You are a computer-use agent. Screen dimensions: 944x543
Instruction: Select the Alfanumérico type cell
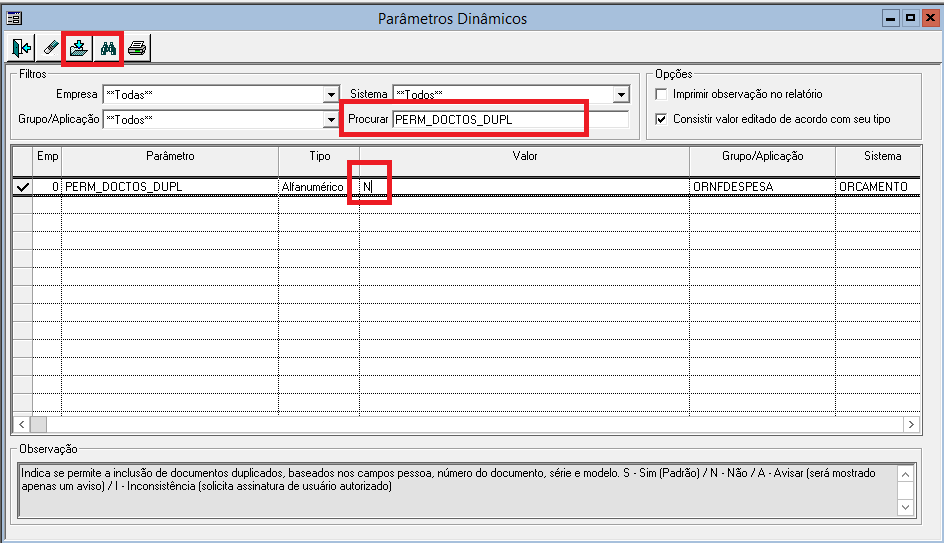(319, 187)
